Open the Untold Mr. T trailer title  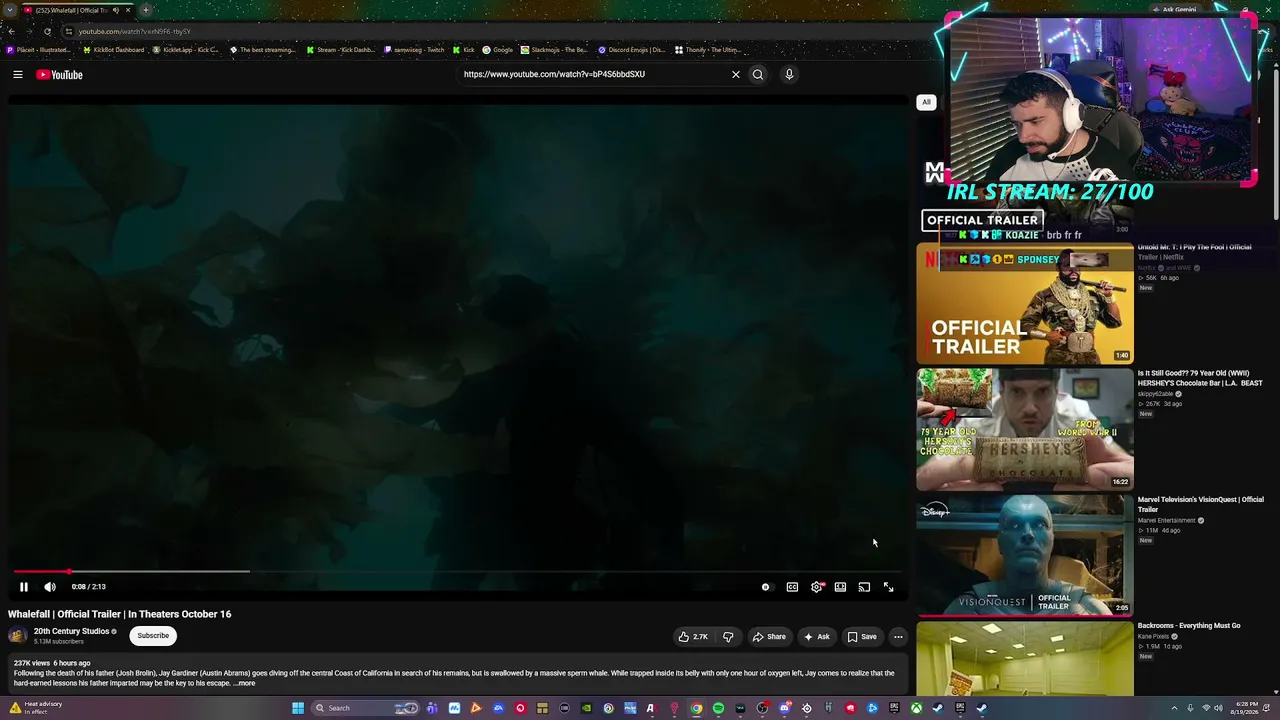click(1194, 252)
